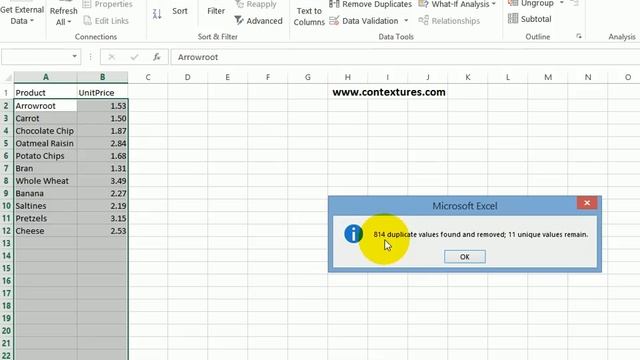This screenshot has width=640, height=360.
Task: Click the Properties connection button
Action: click(107, 4)
